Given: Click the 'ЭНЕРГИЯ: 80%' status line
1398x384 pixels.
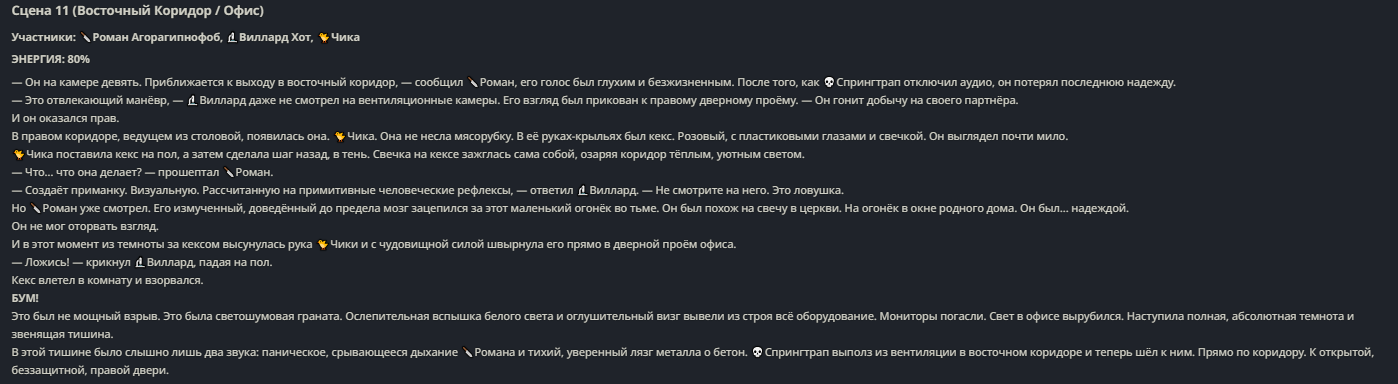Looking at the screenshot, I should tap(51, 60).
